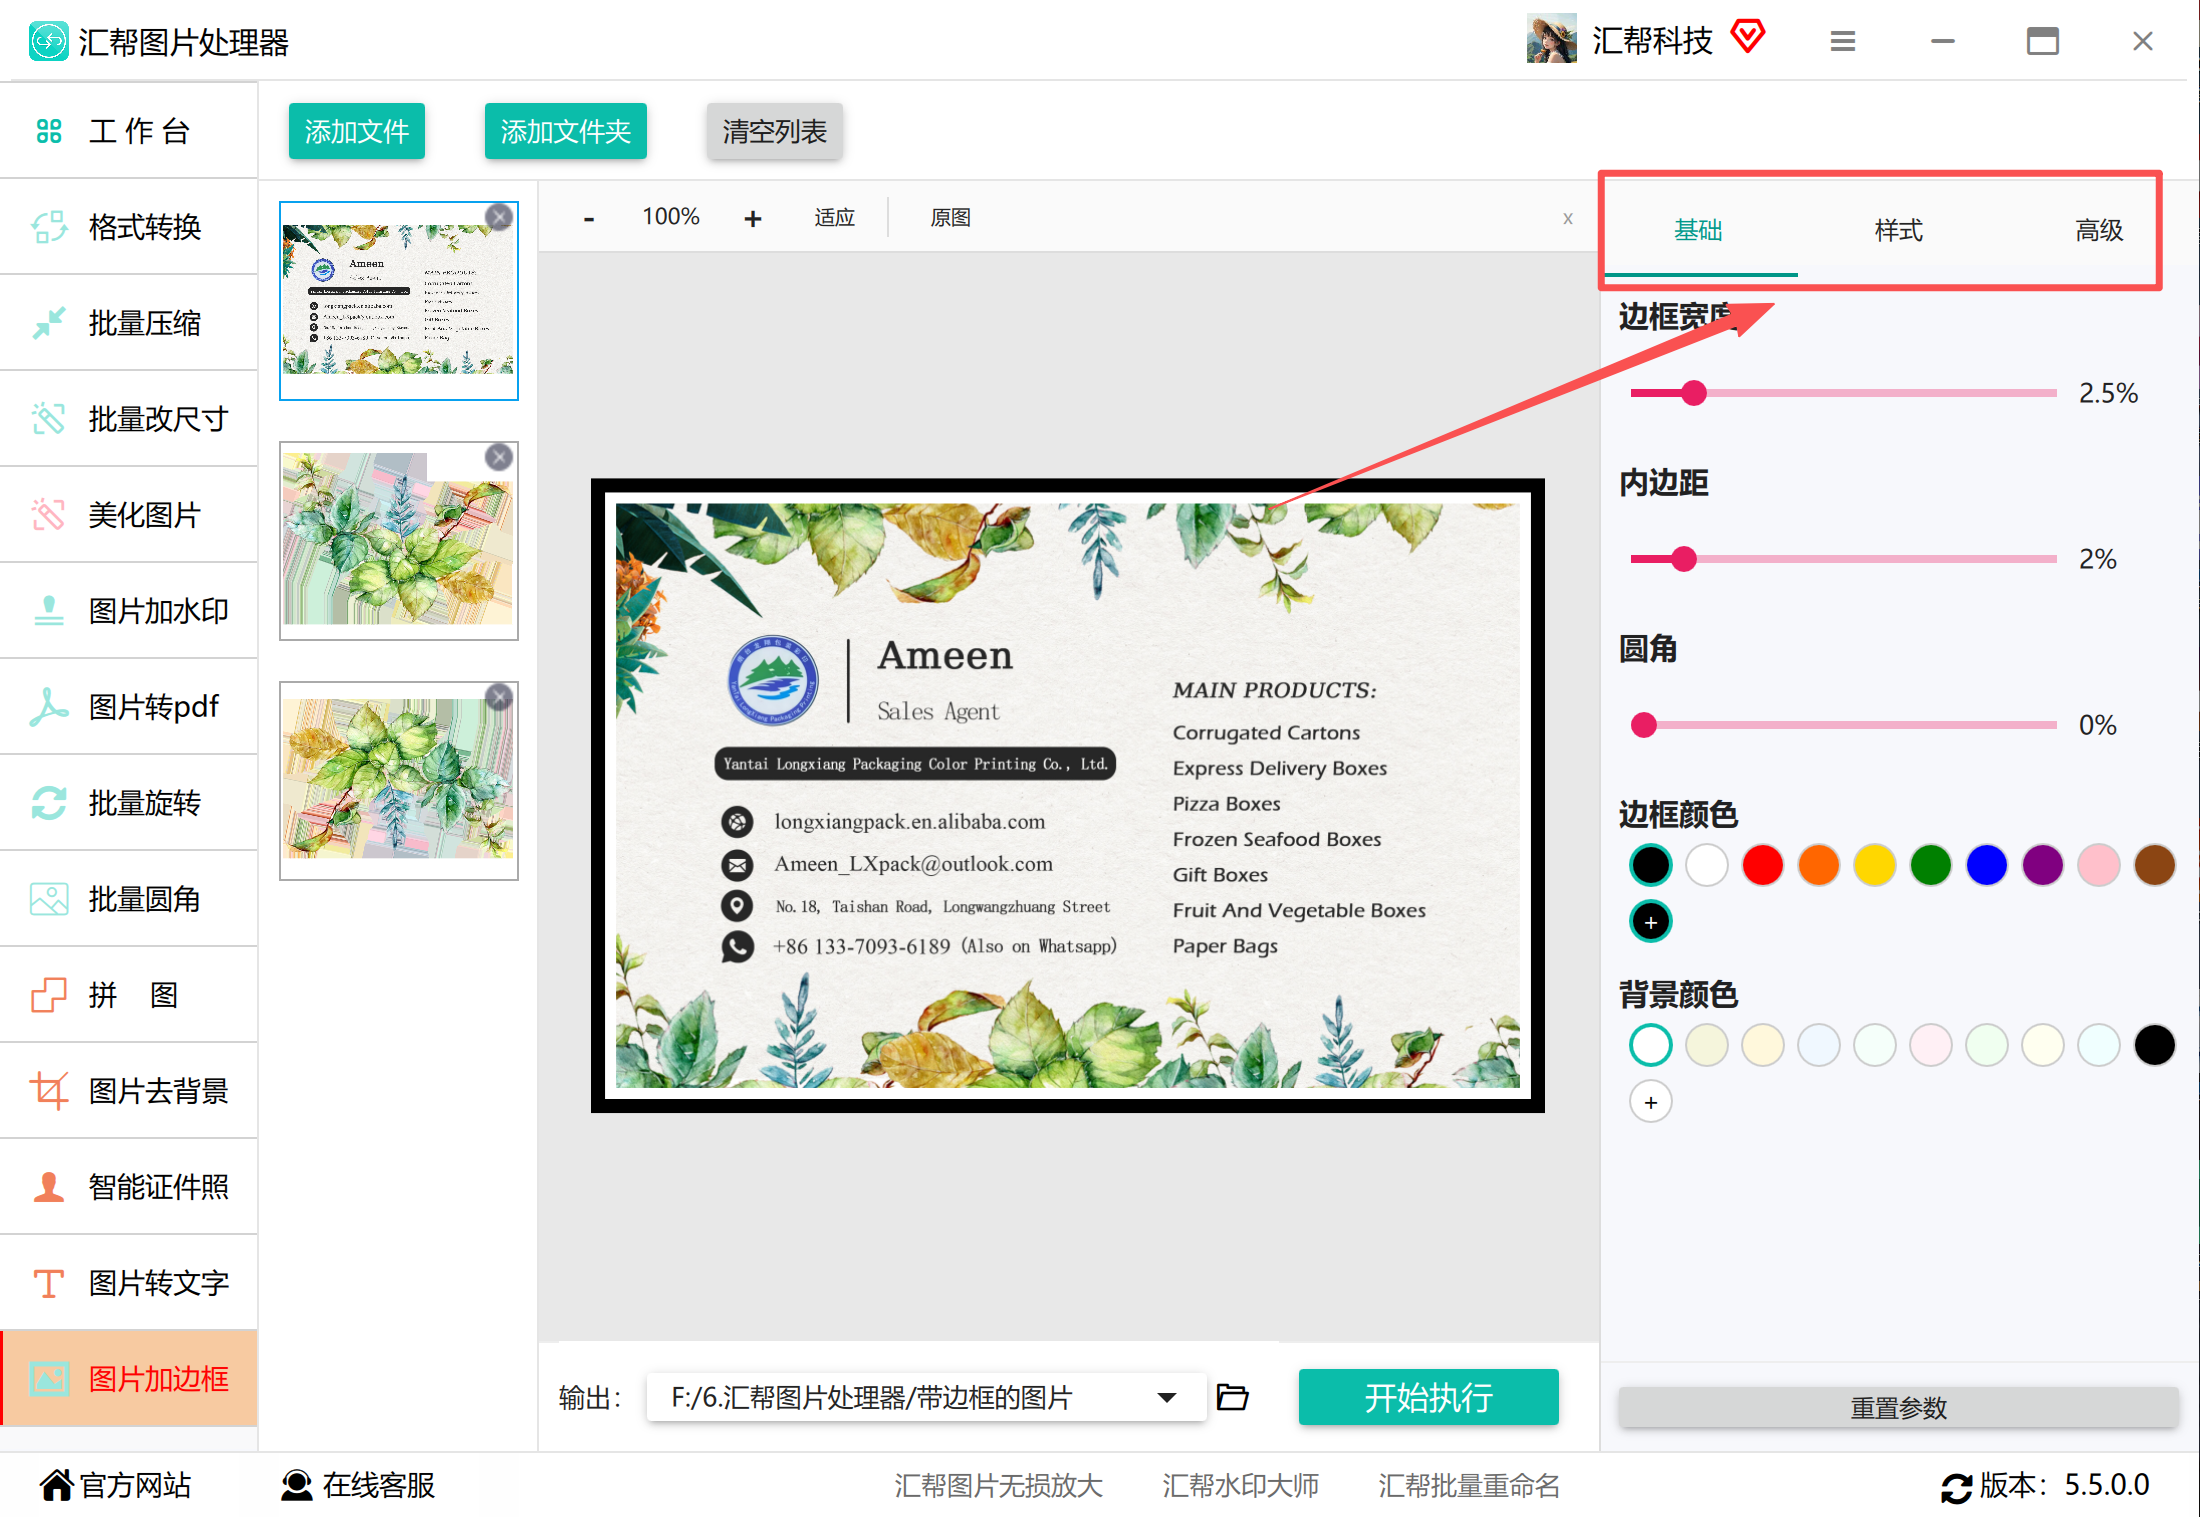Screen dimensions: 2200x1517
Task: Add a custom background color
Action: tap(1650, 1102)
